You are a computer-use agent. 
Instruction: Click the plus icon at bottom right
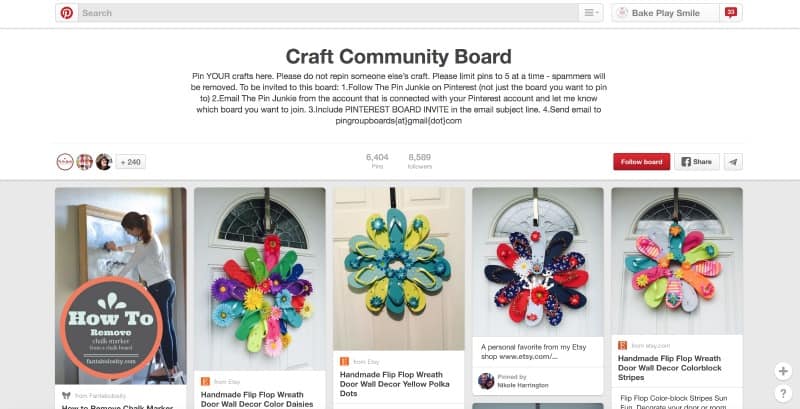783,371
